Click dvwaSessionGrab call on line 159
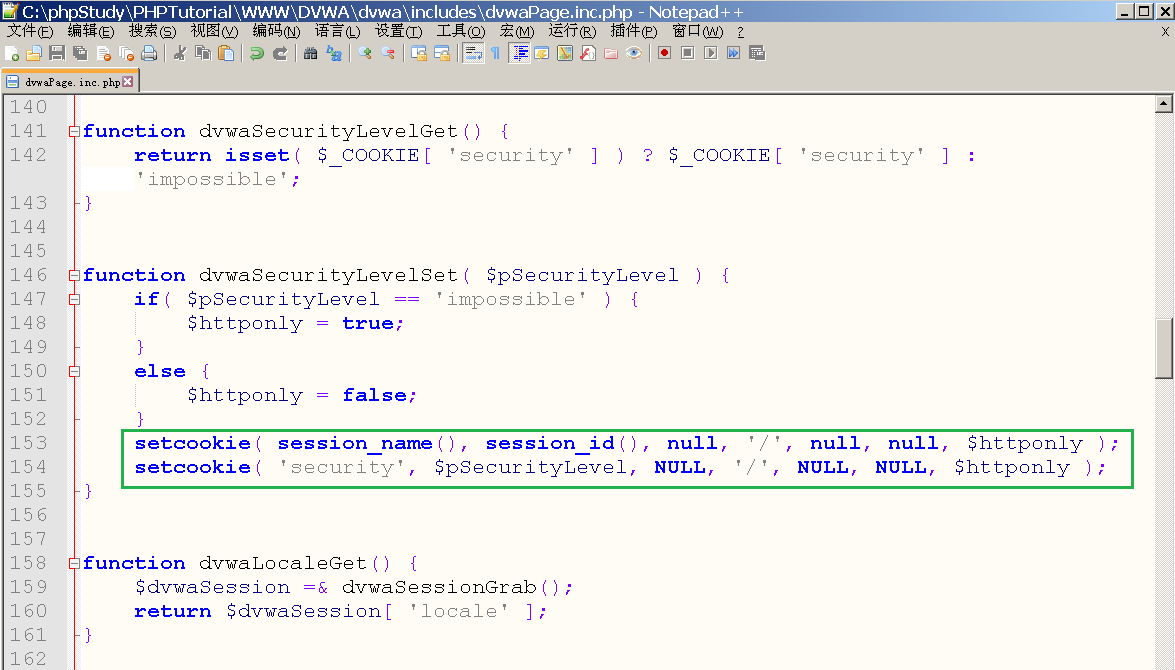The image size is (1175, 670). coord(439,587)
